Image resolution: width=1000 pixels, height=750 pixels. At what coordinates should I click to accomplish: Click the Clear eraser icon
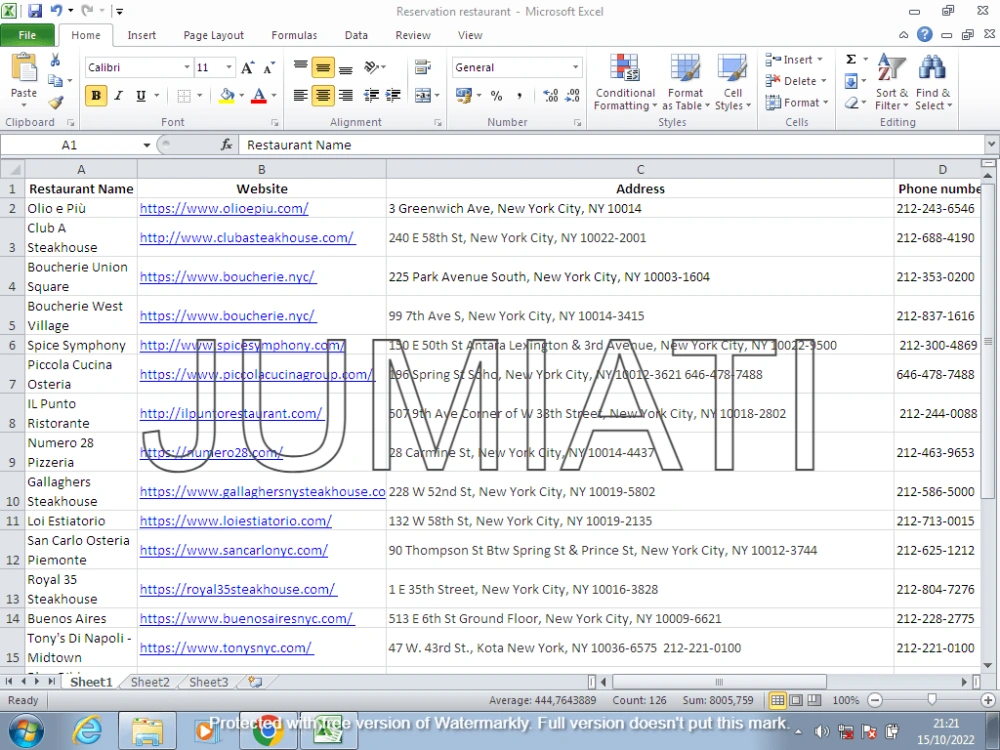(x=851, y=102)
